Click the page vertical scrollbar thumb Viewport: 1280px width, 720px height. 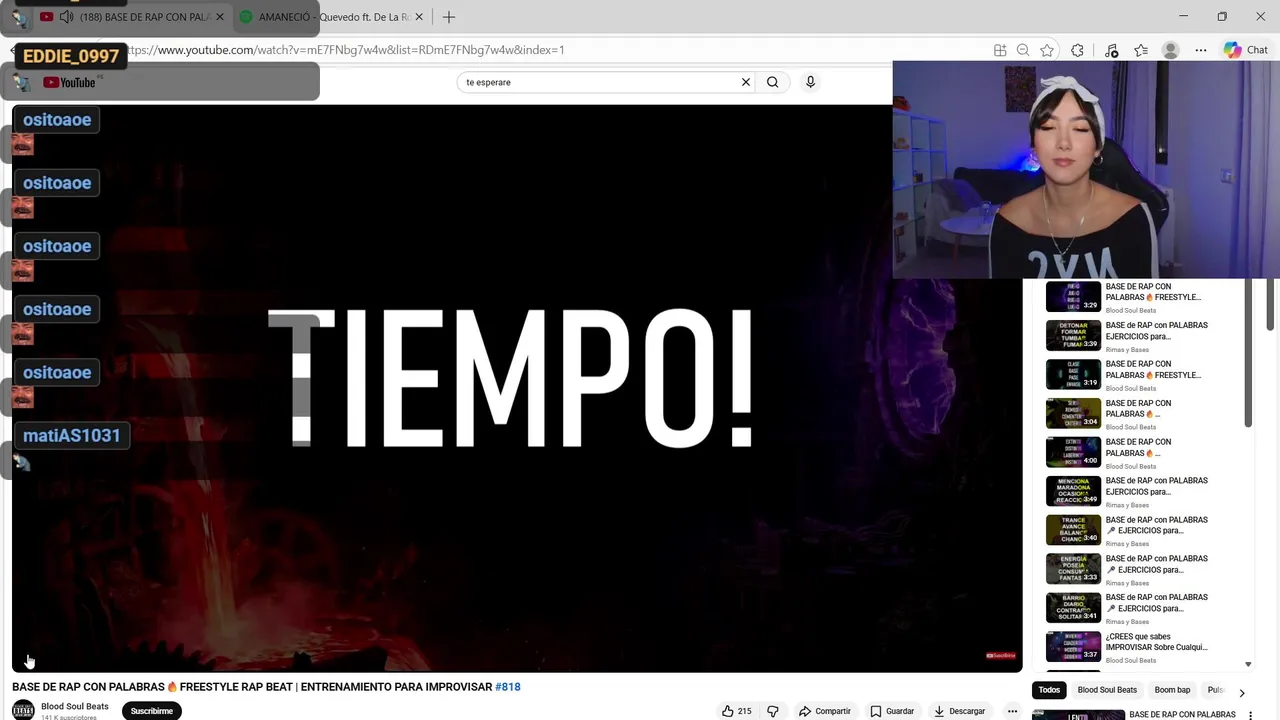coord(1271,304)
